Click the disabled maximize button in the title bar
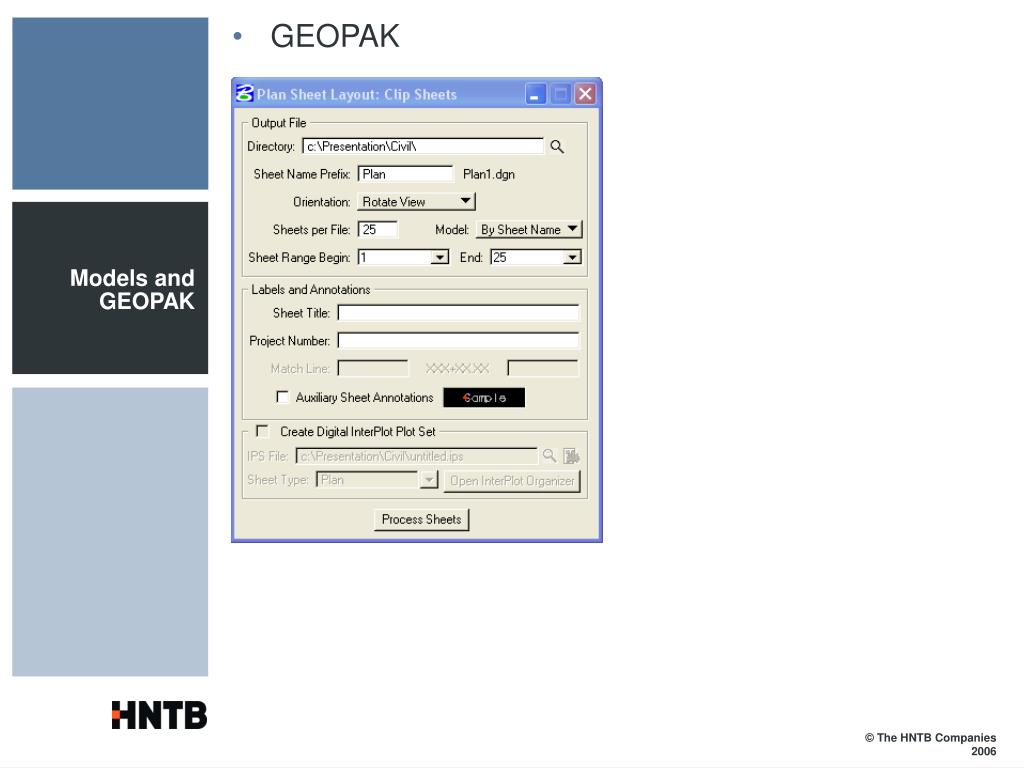This screenshot has width=1024, height=768. [560, 94]
